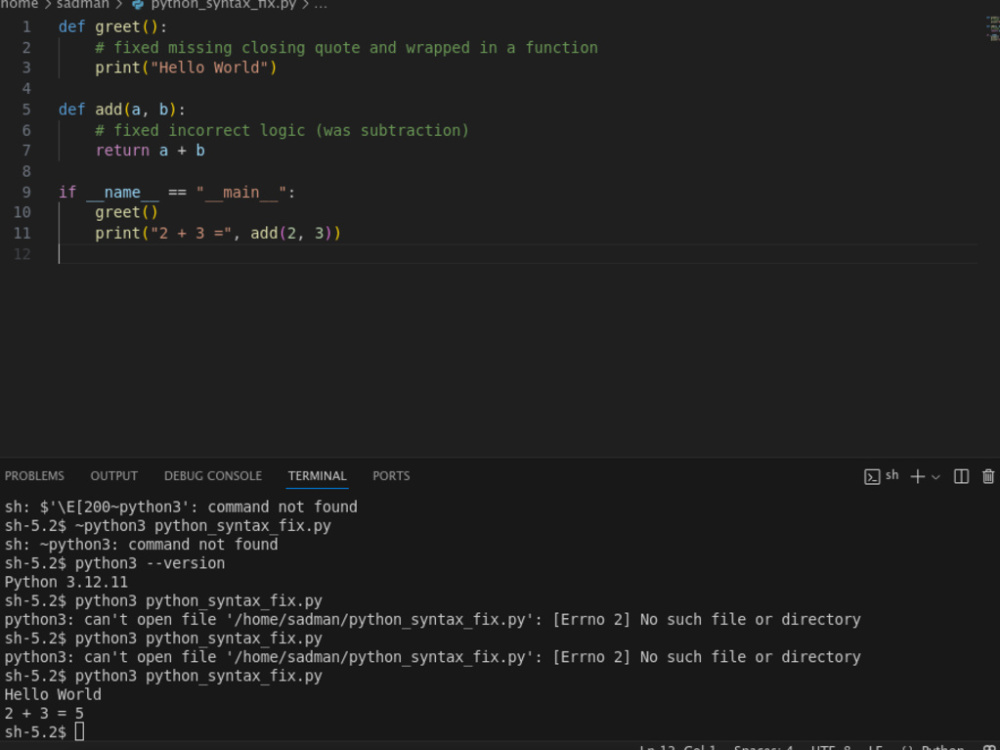Kill terminal with the trash icon
1000x750 pixels.
988,476
